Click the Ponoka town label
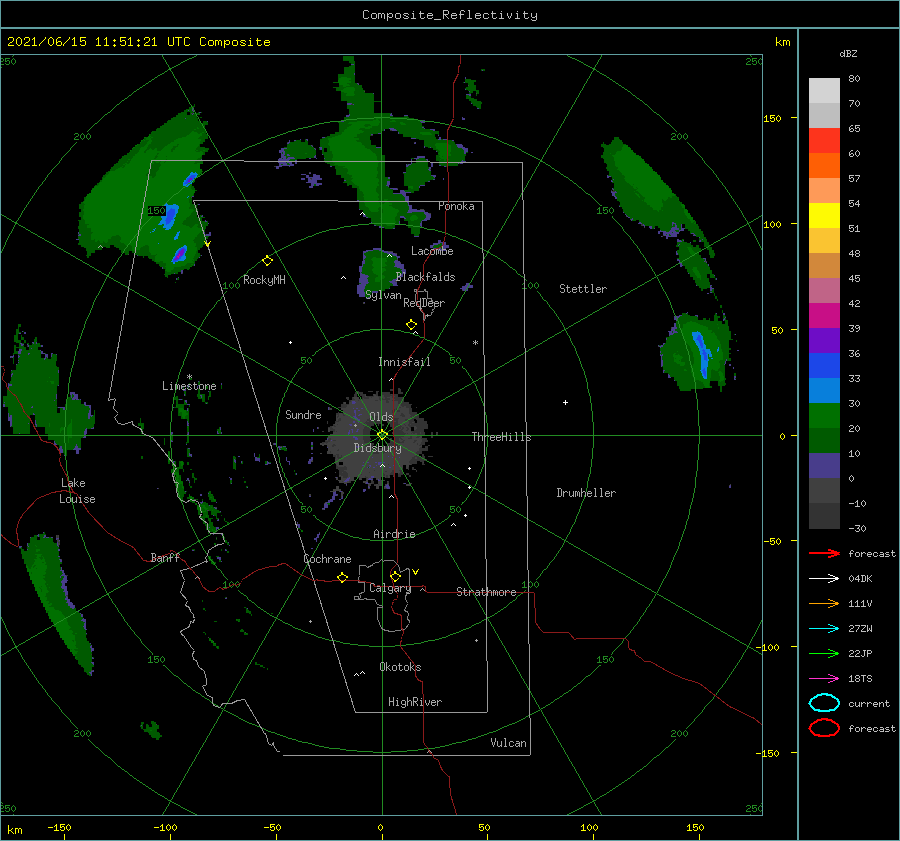 tap(456, 206)
